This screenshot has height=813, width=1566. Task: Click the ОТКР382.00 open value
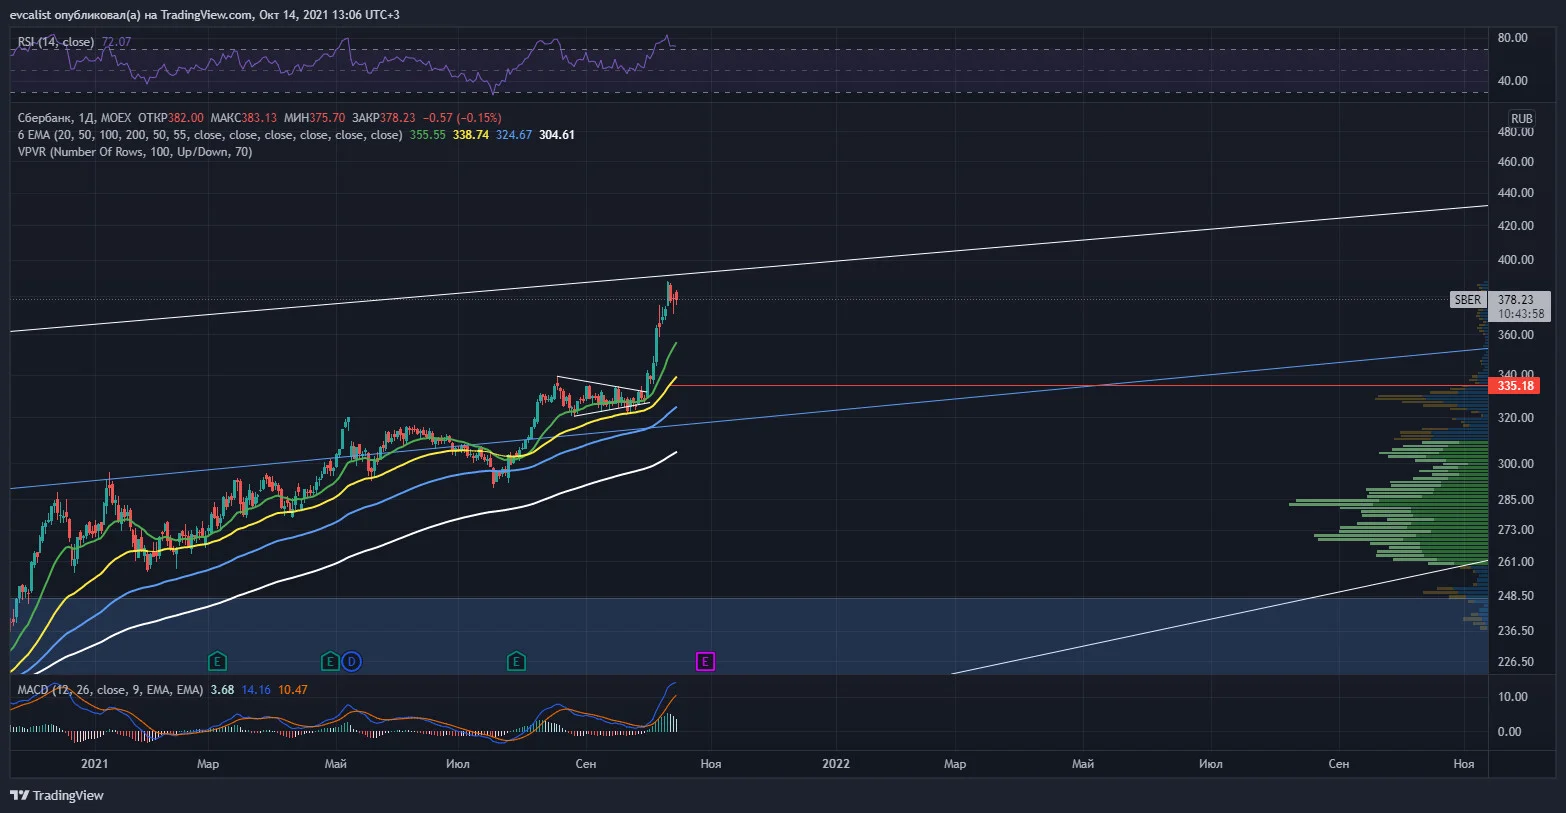pyautogui.click(x=171, y=118)
